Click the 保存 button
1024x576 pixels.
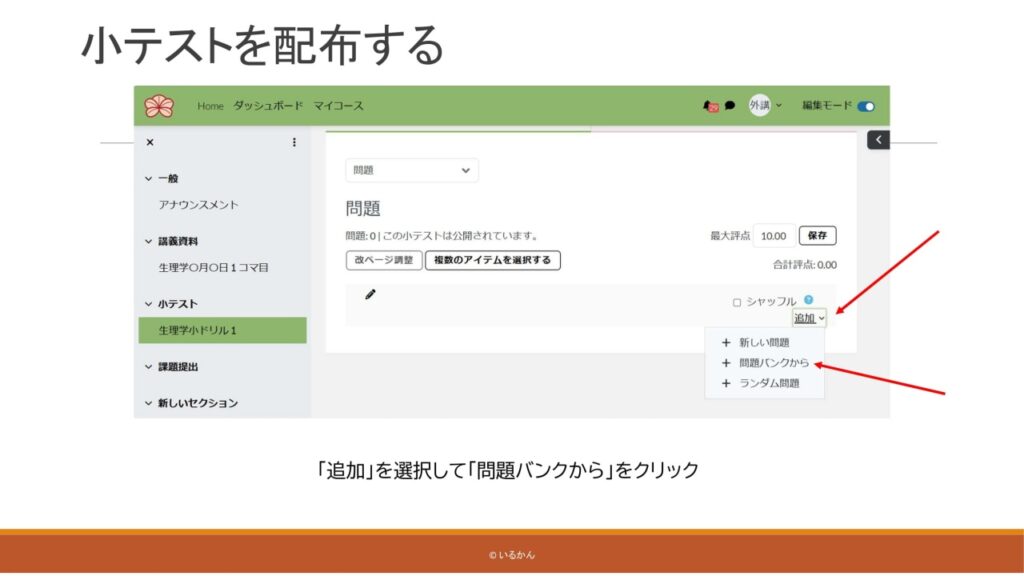817,236
